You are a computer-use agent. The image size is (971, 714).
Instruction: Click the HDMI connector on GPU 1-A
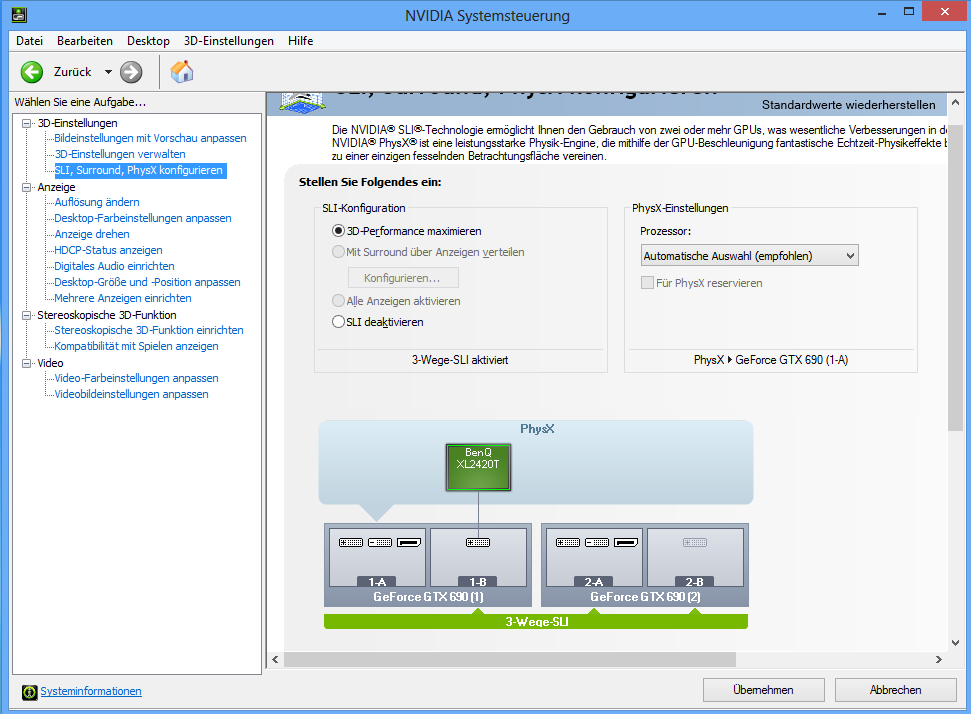(x=409, y=542)
